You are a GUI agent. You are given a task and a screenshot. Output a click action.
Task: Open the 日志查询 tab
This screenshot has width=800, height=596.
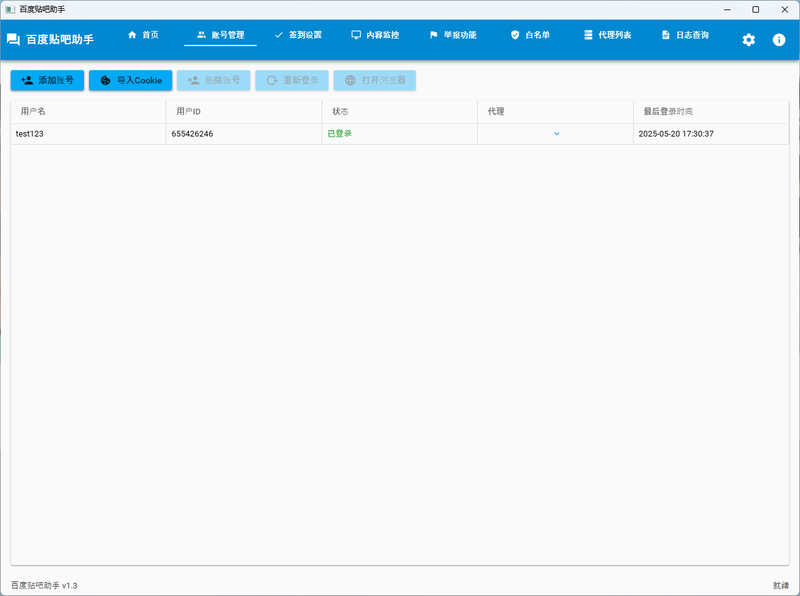coord(685,35)
